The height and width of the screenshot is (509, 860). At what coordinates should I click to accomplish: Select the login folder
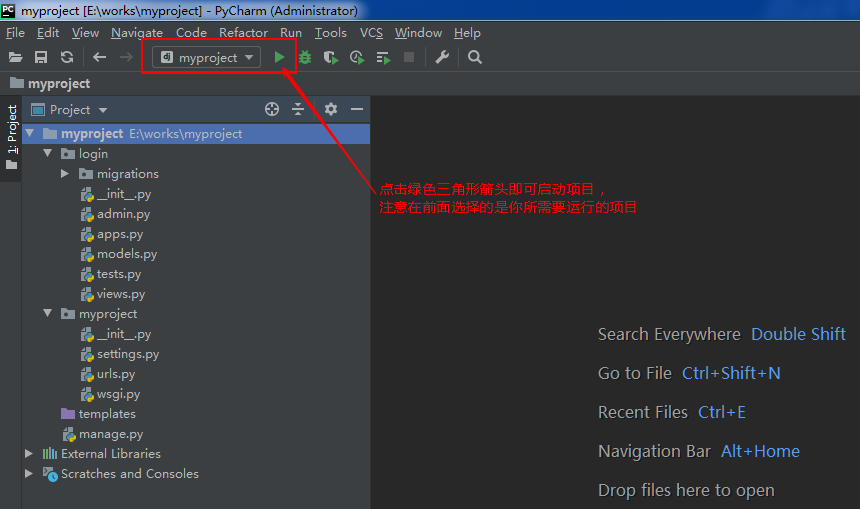pyautogui.click(x=84, y=154)
